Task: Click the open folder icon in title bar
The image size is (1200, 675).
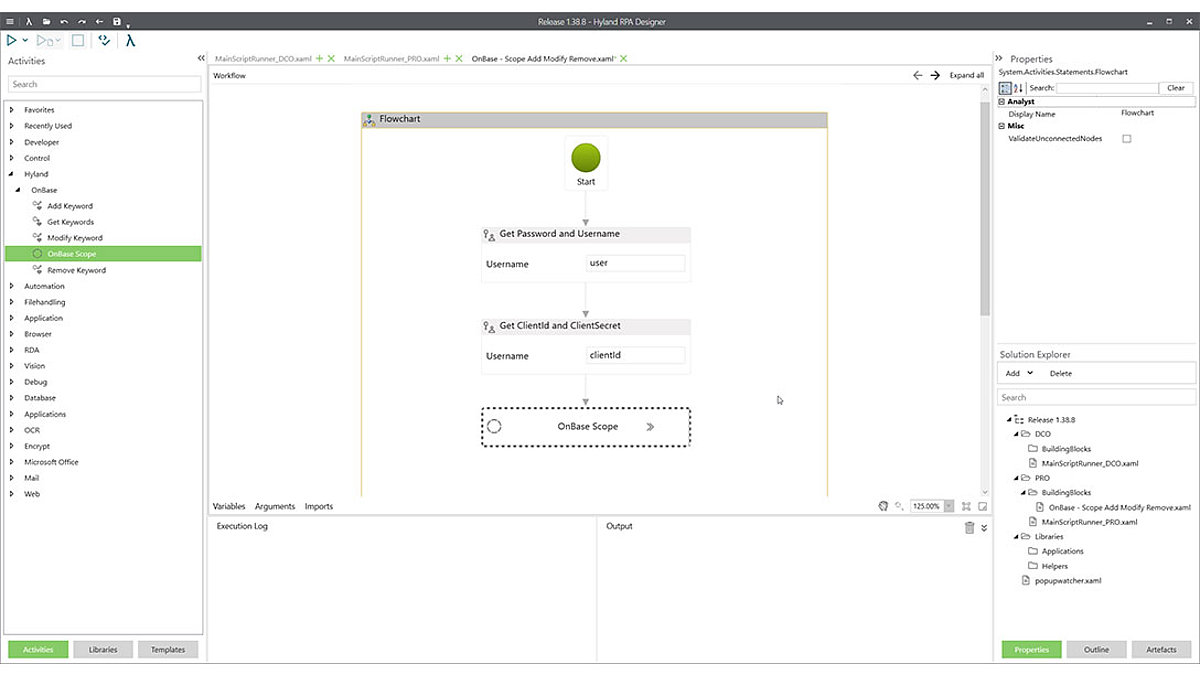Action: tap(46, 21)
